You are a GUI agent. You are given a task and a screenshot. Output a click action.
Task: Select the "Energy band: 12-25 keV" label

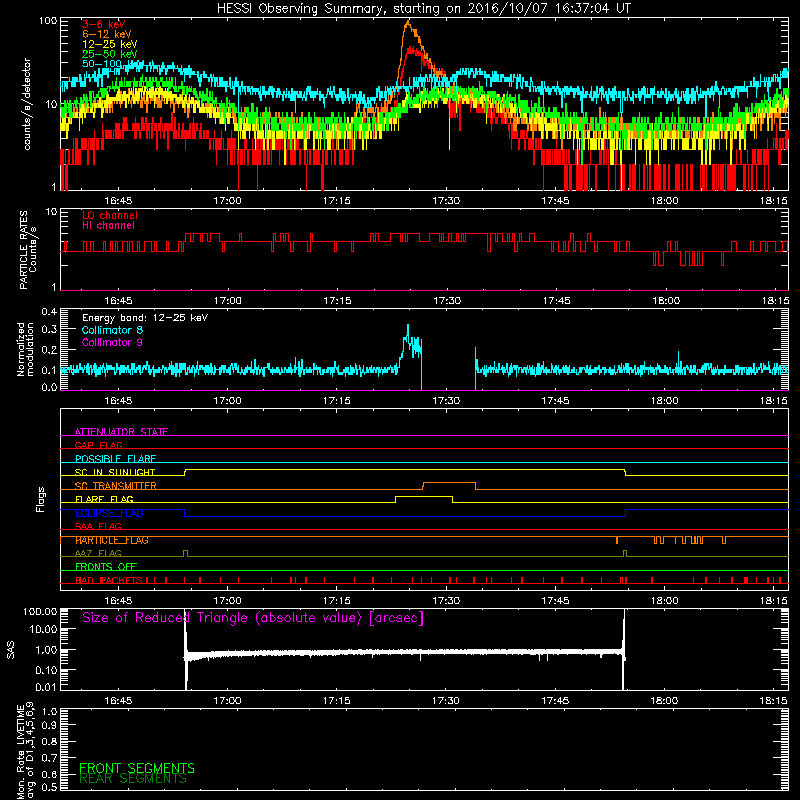click(145, 318)
